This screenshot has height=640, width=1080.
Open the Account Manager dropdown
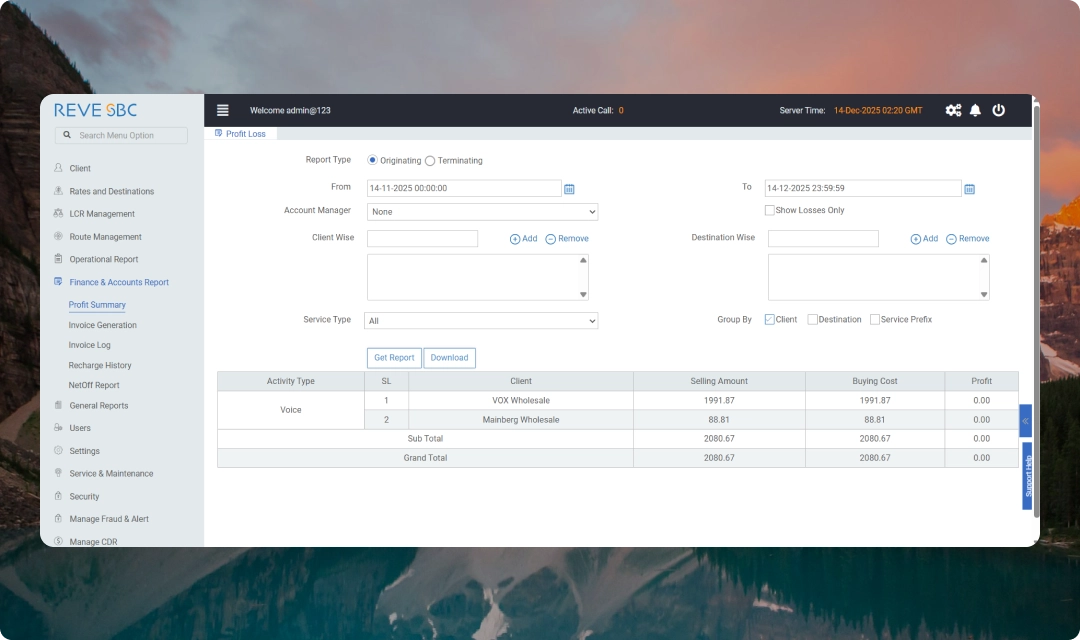coord(482,212)
